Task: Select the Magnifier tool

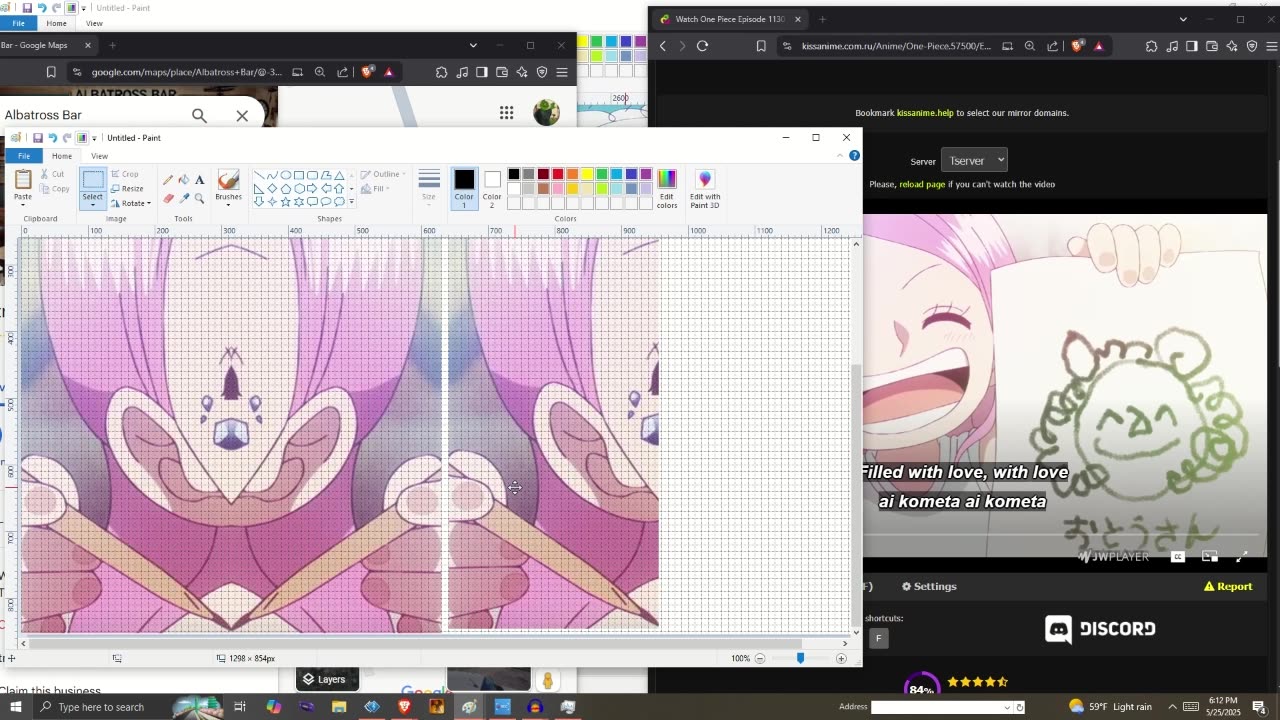Action: coord(200,197)
